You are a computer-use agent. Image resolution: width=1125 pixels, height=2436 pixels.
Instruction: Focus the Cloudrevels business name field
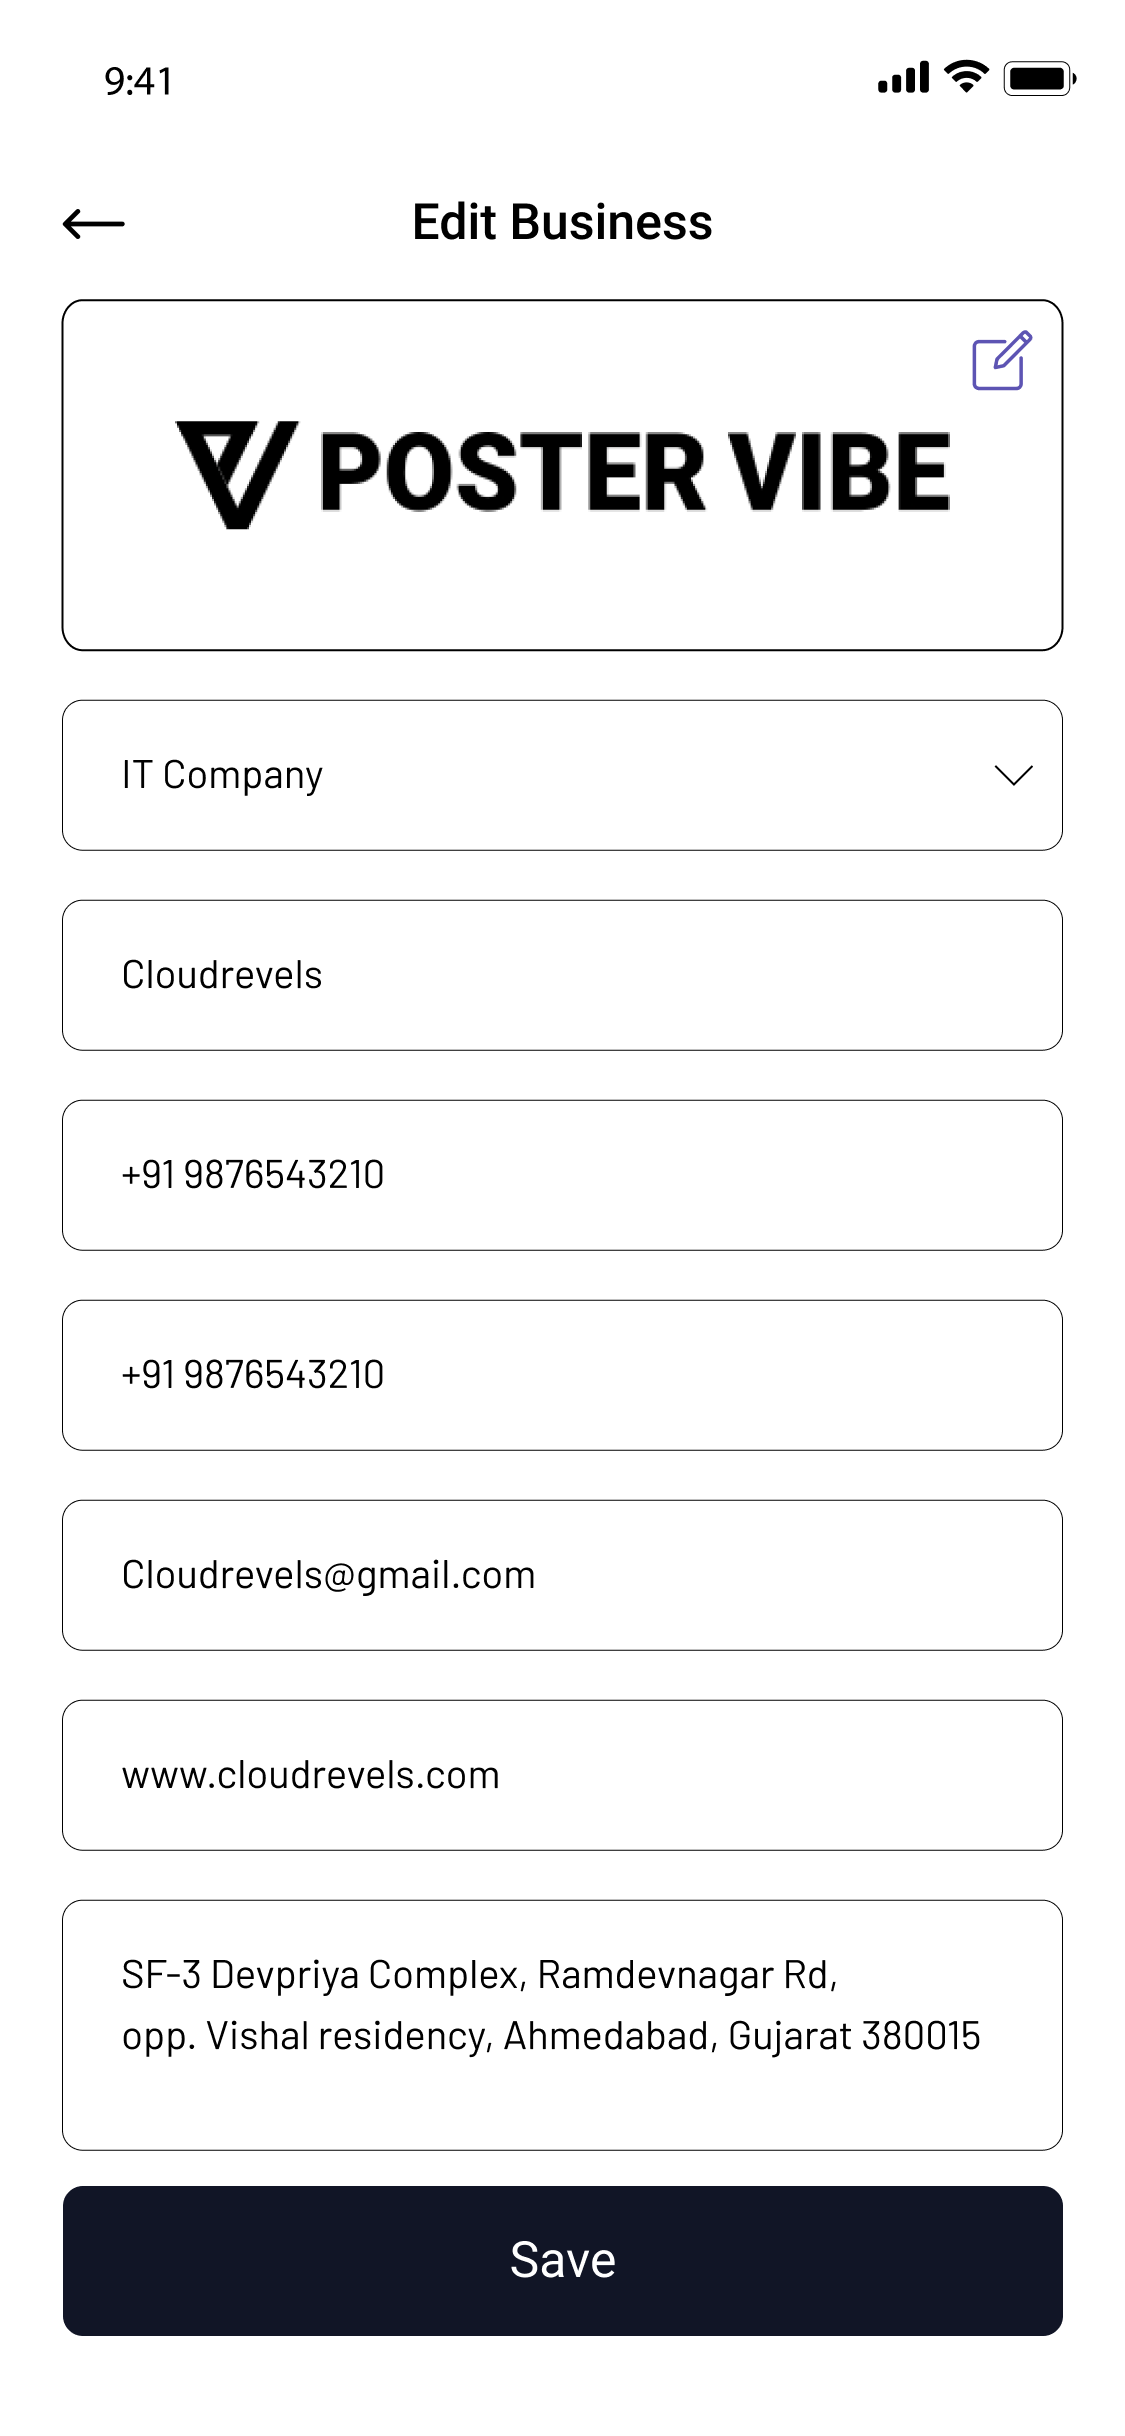[x=562, y=976]
